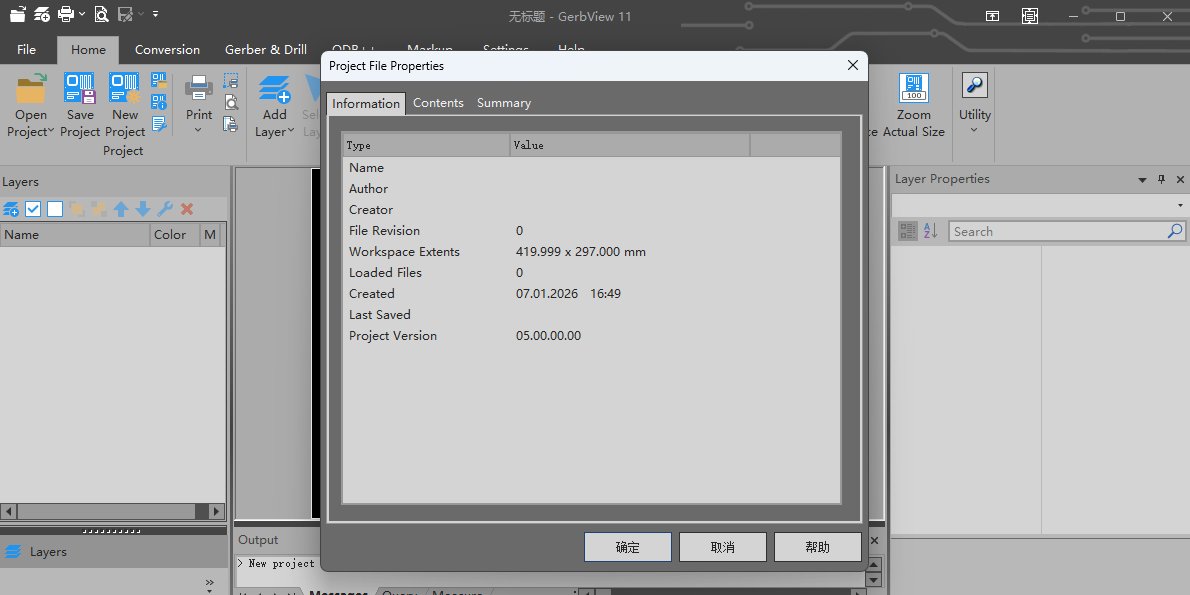The height and width of the screenshot is (595, 1190).
Task: Open the Summary tab in the dialog
Action: 503,103
